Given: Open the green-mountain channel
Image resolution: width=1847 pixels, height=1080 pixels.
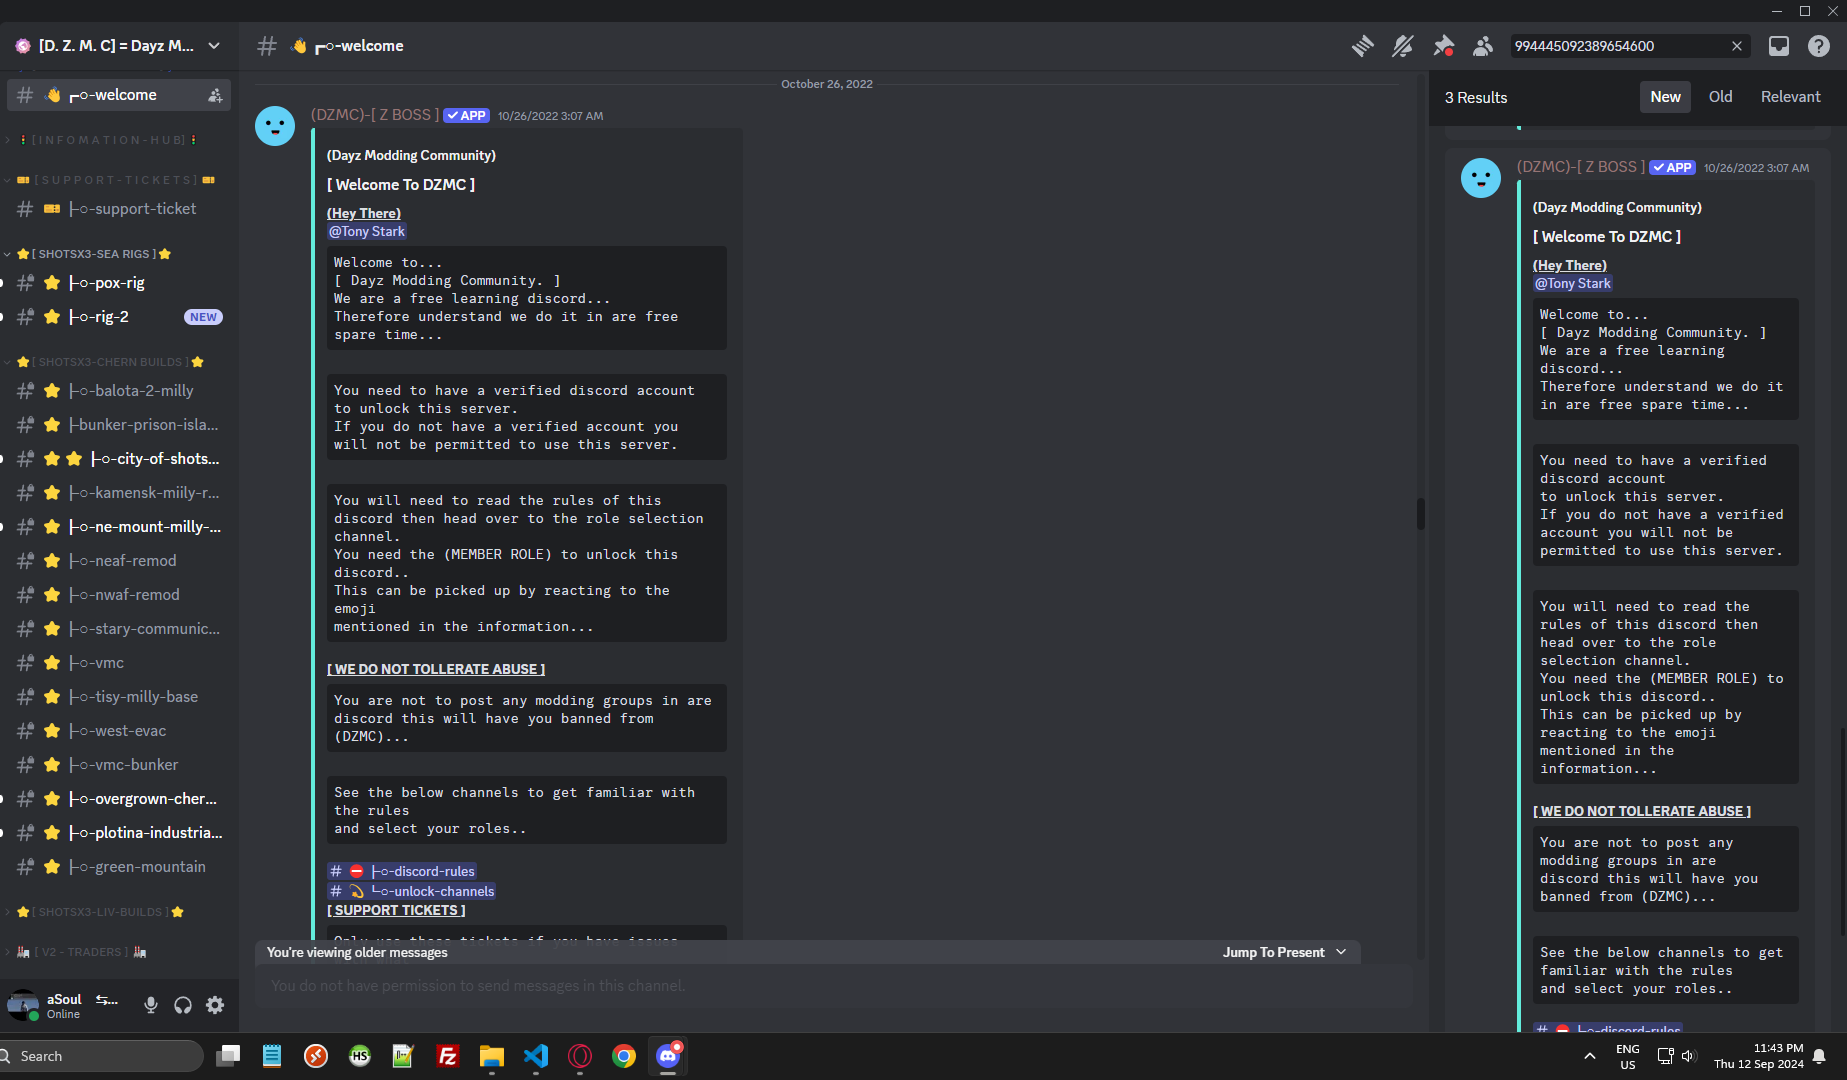Looking at the screenshot, I should 118,867.
